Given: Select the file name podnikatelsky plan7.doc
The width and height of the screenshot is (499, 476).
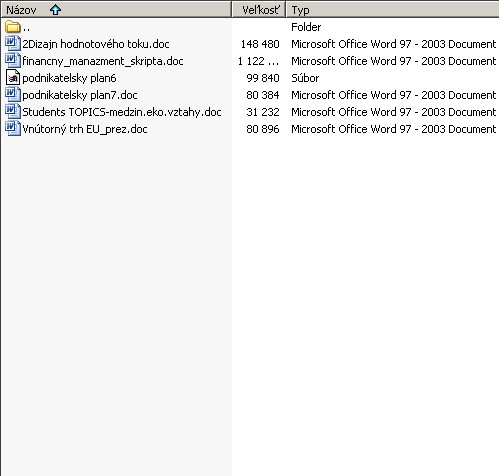Looking at the screenshot, I should 80,95.
